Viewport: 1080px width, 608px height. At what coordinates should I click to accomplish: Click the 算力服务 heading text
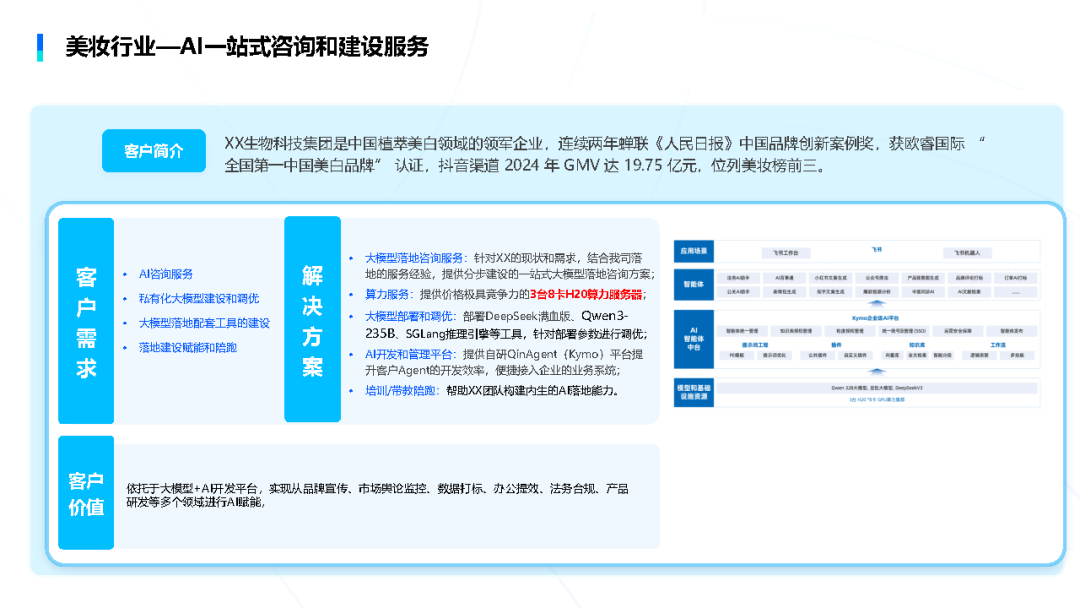click(387, 294)
